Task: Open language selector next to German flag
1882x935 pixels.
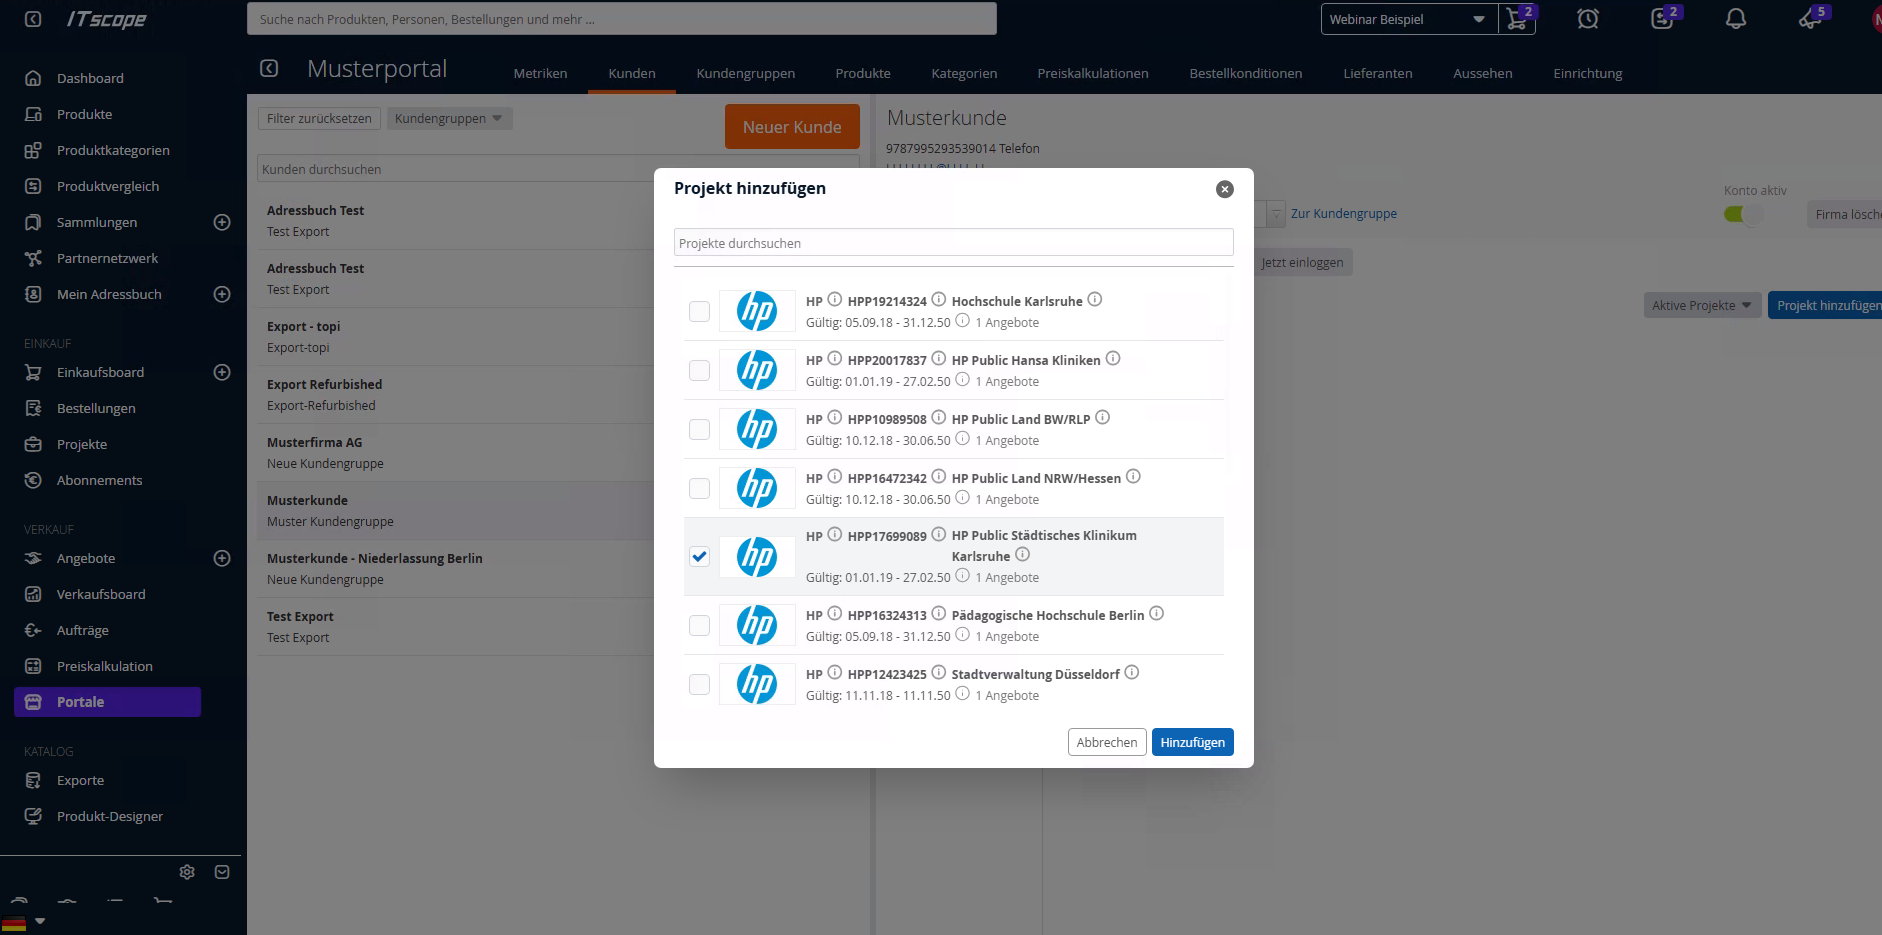Action: pyautogui.click(x=40, y=921)
